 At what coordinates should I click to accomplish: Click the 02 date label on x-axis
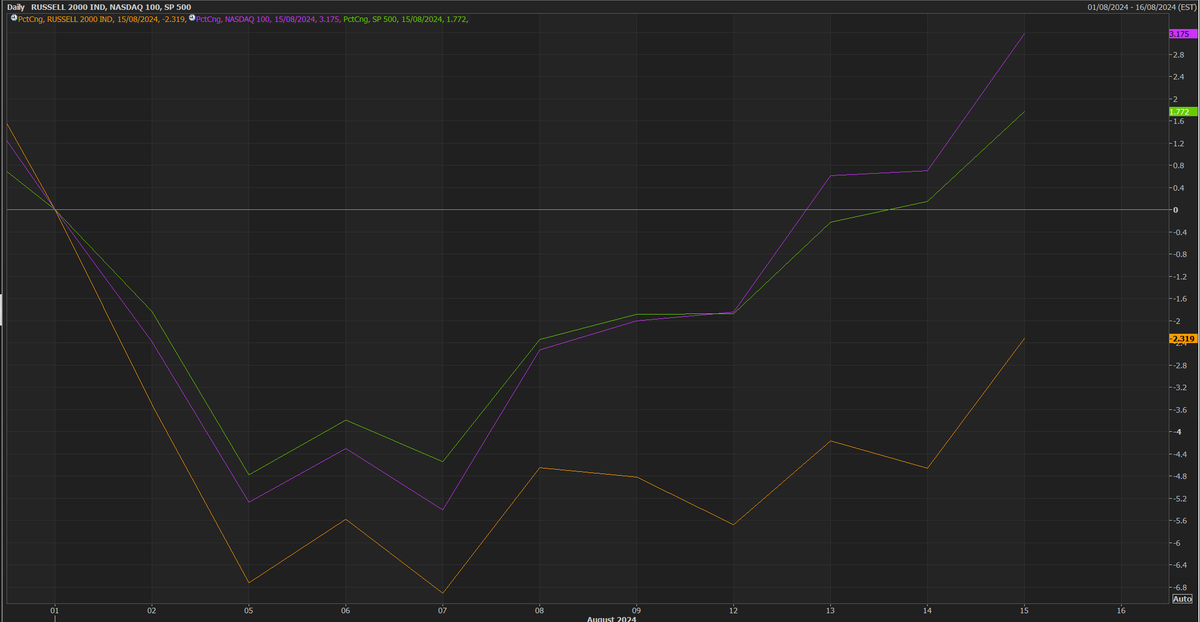click(x=152, y=609)
